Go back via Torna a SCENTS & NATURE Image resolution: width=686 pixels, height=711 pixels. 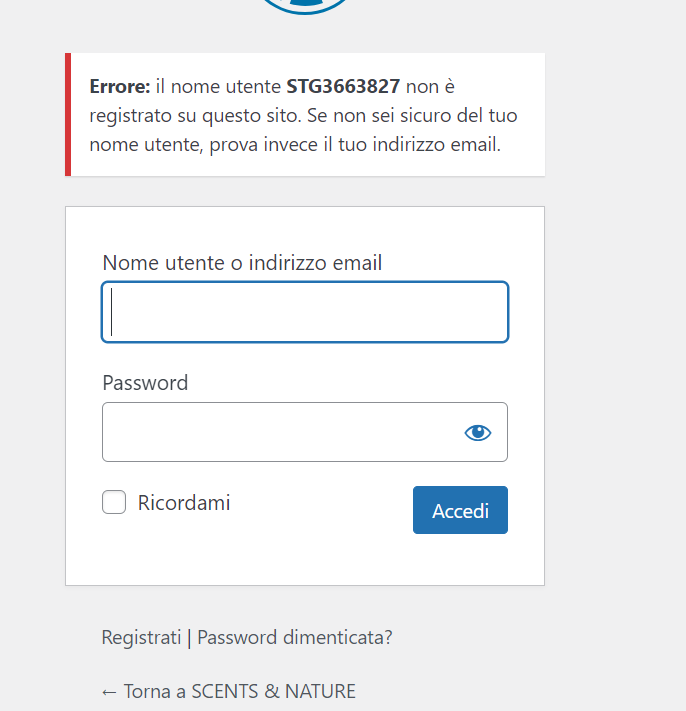click(x=239, y=691)
